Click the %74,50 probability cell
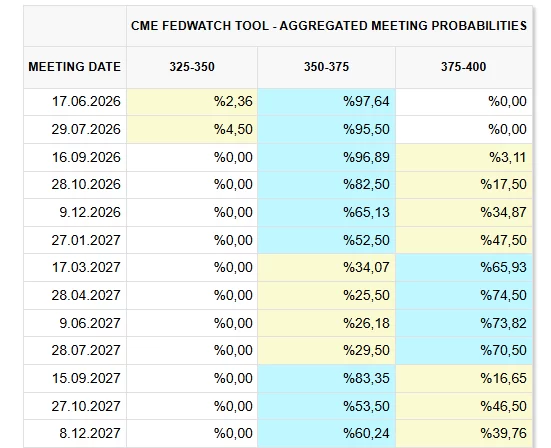Image resolution: width=551 pixels, height=448 pixels. tap(464, 296)
